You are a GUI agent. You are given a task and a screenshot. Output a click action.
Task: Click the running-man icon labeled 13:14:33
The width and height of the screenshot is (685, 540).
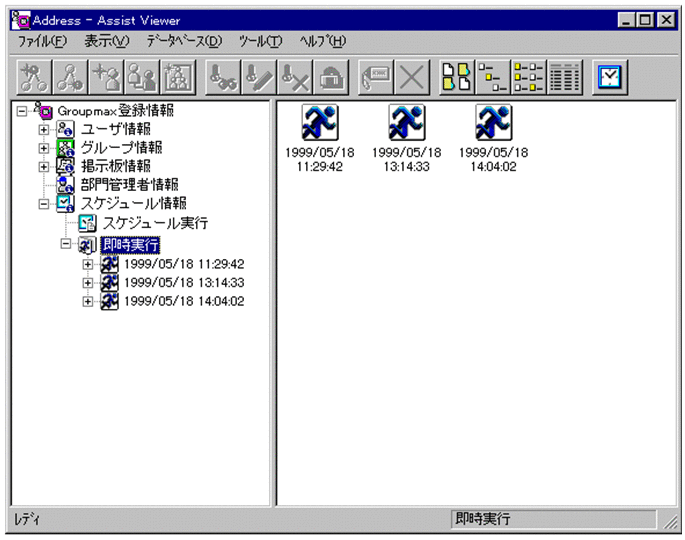(x=407, y=122)
